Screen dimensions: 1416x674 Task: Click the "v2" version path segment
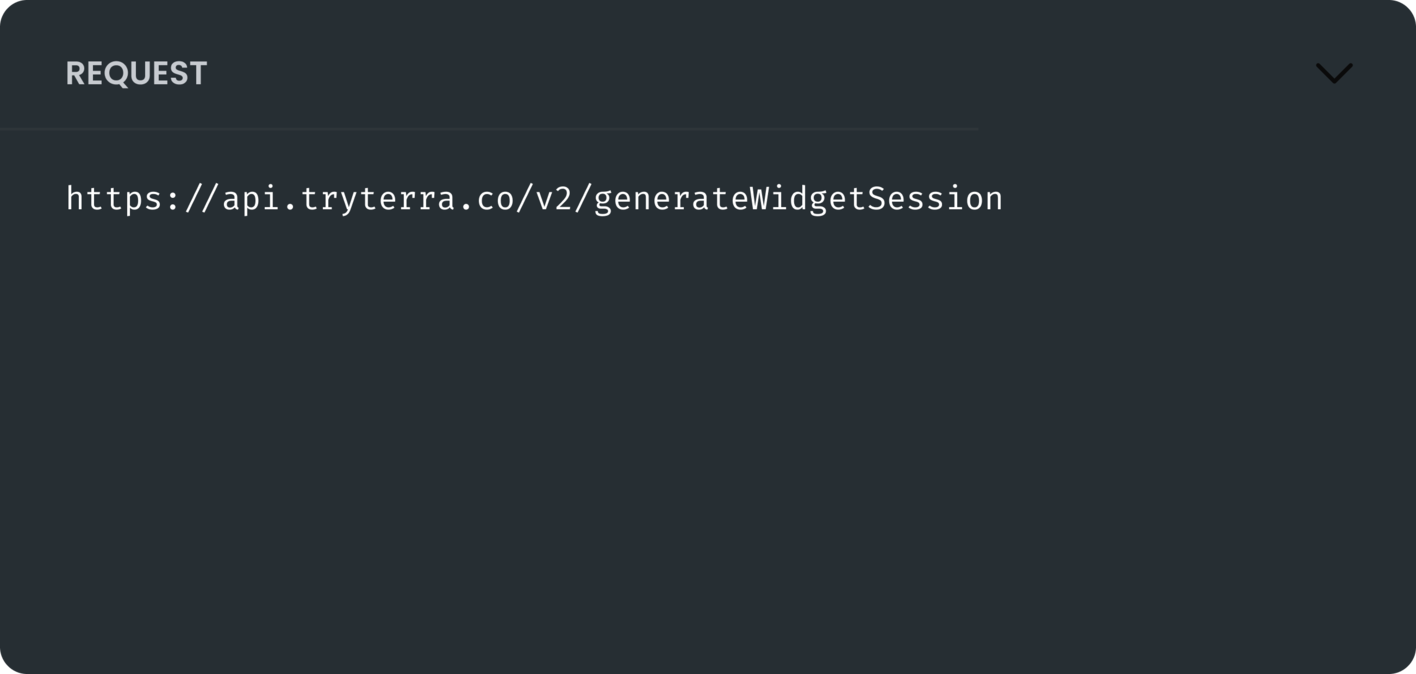[555, 198]
